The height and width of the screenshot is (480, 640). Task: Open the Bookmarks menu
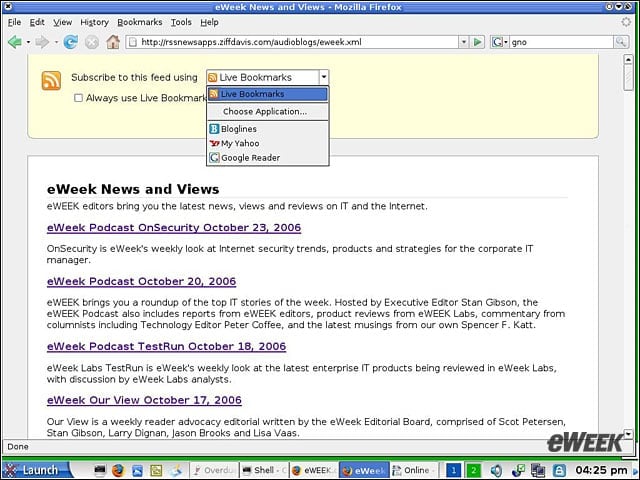pyautogui.click(x=140, y=22)
